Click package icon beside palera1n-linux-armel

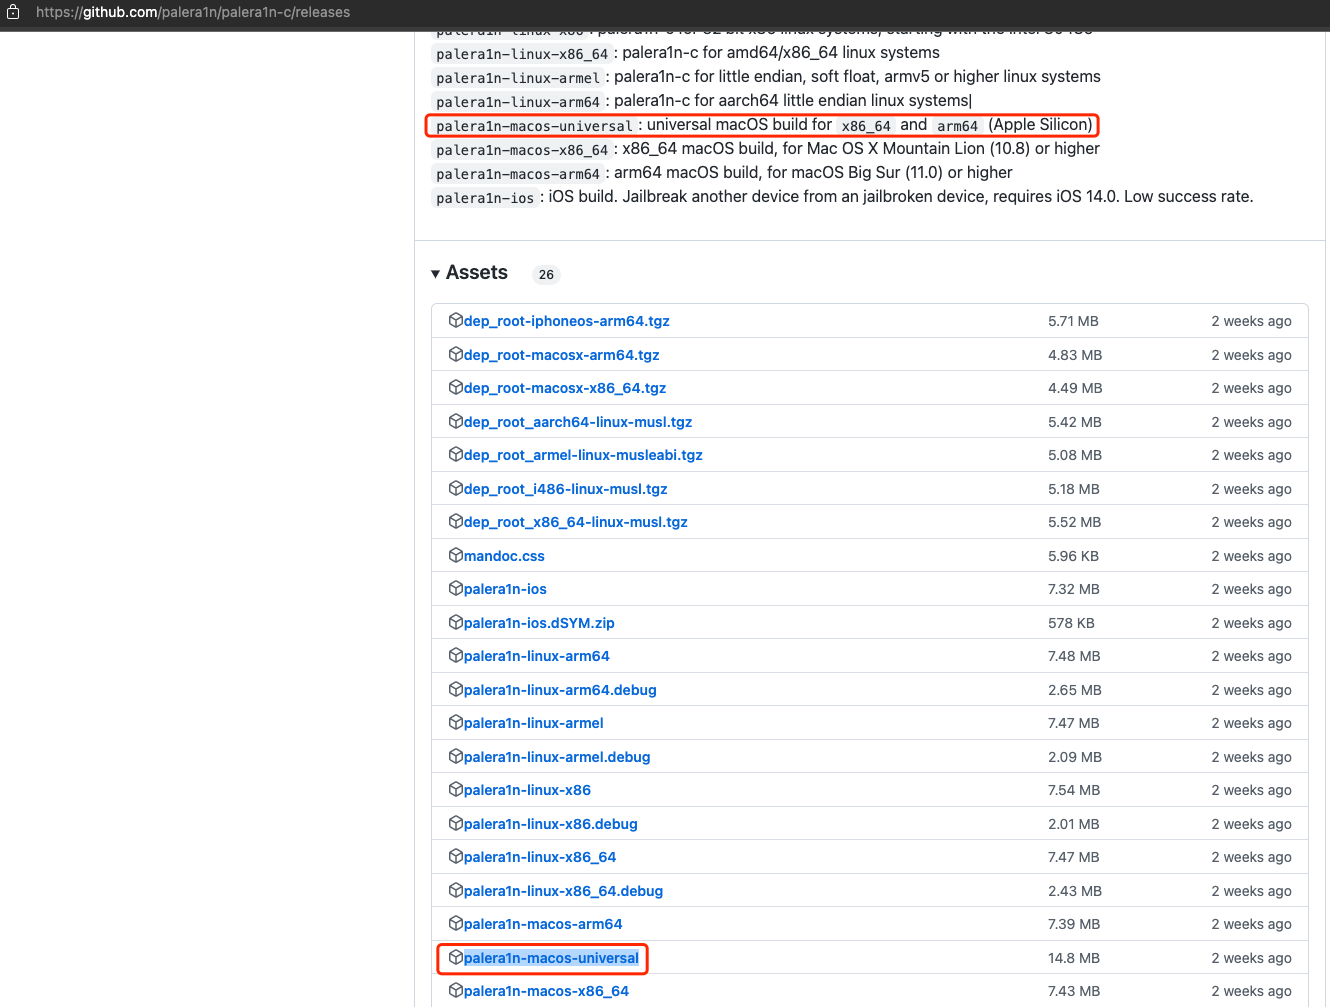pos(456,722)
